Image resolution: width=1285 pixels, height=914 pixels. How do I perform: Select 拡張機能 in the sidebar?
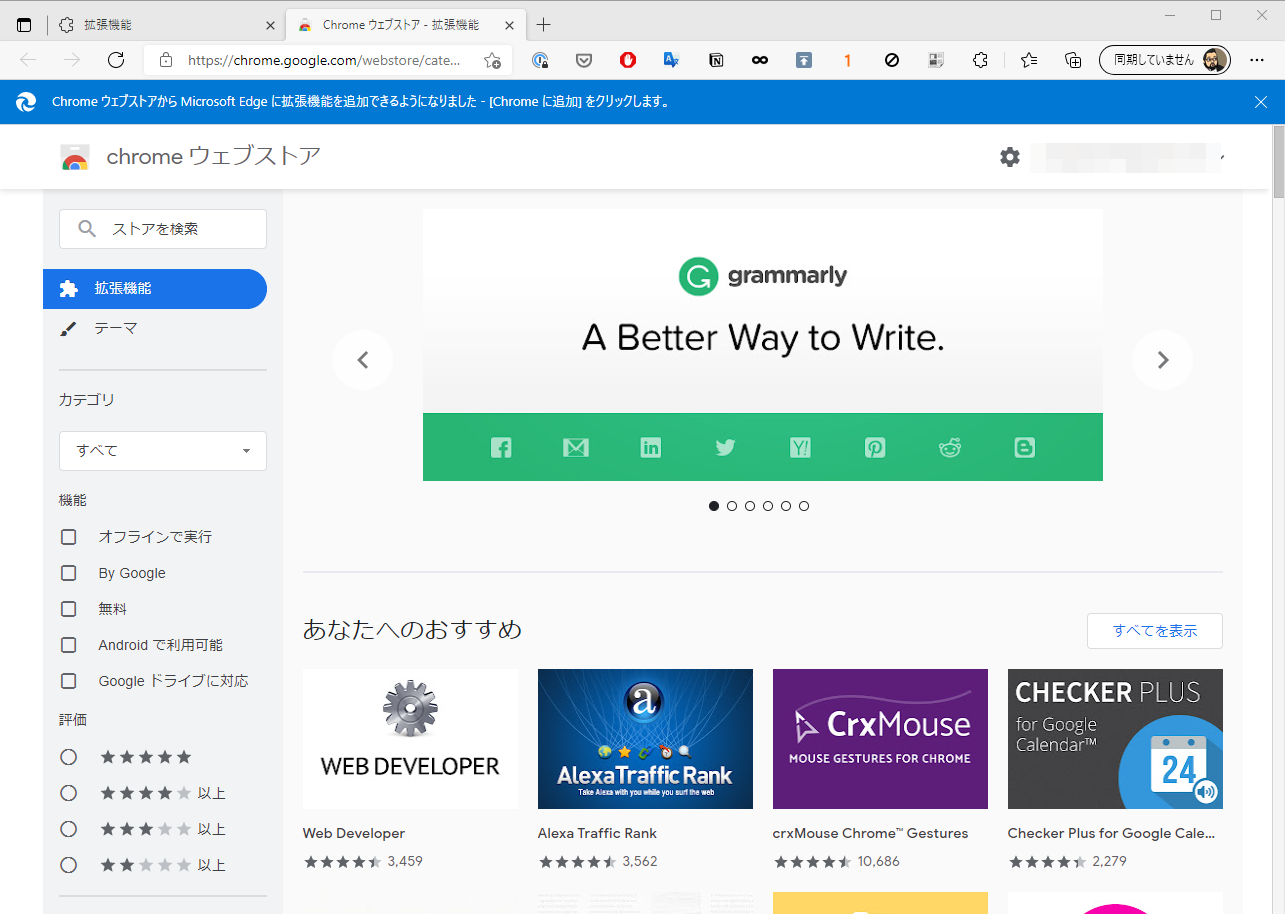(155, 288)
